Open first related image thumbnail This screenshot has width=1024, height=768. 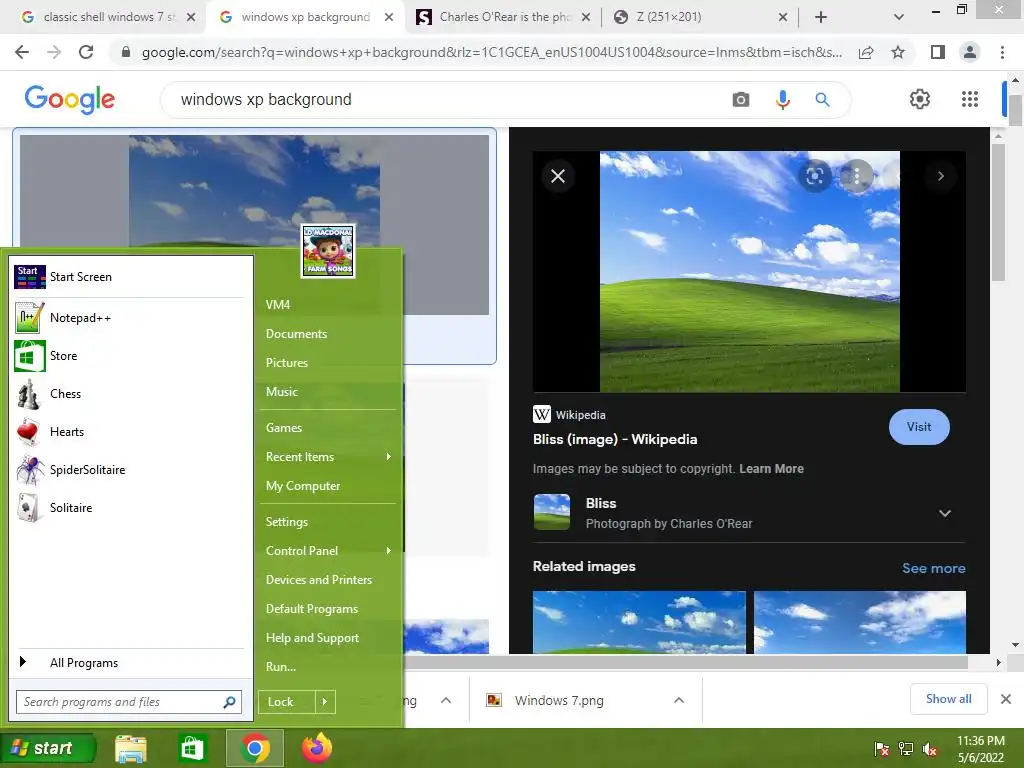click(x=639, y=622)
